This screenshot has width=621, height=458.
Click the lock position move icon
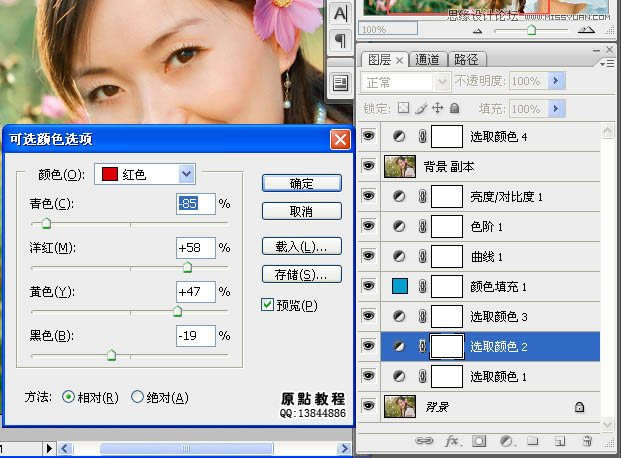click(x=437, y=108)
